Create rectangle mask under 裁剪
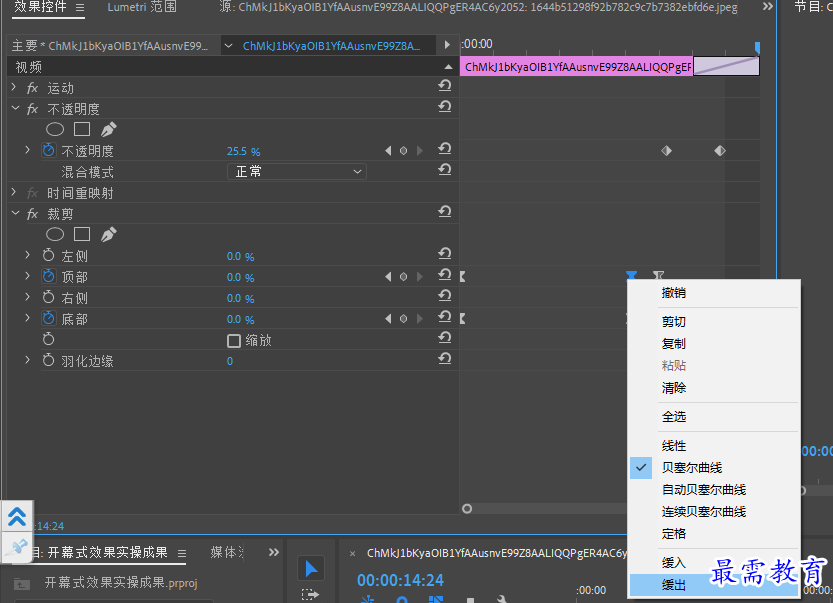 point(82,234)
